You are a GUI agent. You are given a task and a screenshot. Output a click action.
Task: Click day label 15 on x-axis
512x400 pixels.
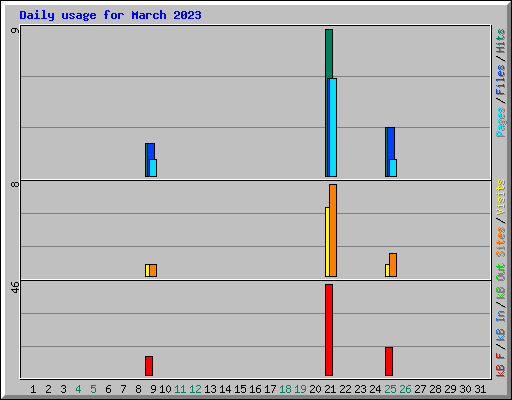click(240, 389)
